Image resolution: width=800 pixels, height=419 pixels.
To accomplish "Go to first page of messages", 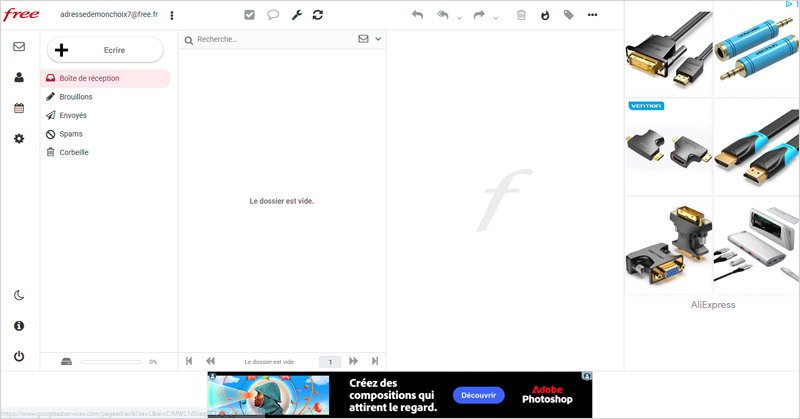I will [189, 361].
